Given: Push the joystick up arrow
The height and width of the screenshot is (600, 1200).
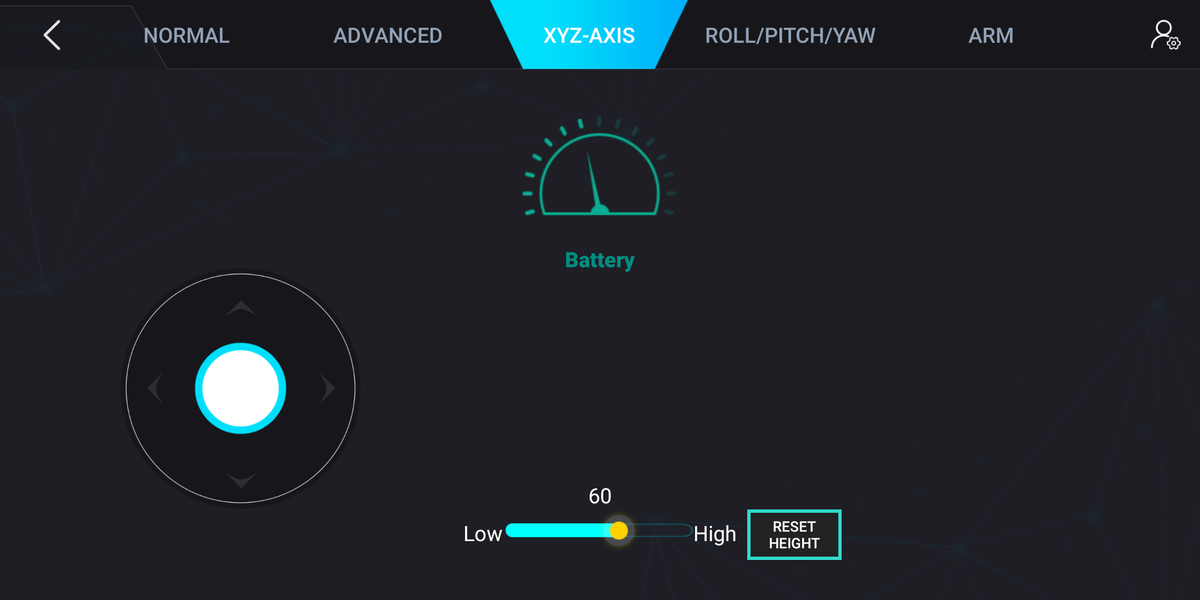Looking at the screenshot, I should [x=240, y=308].
